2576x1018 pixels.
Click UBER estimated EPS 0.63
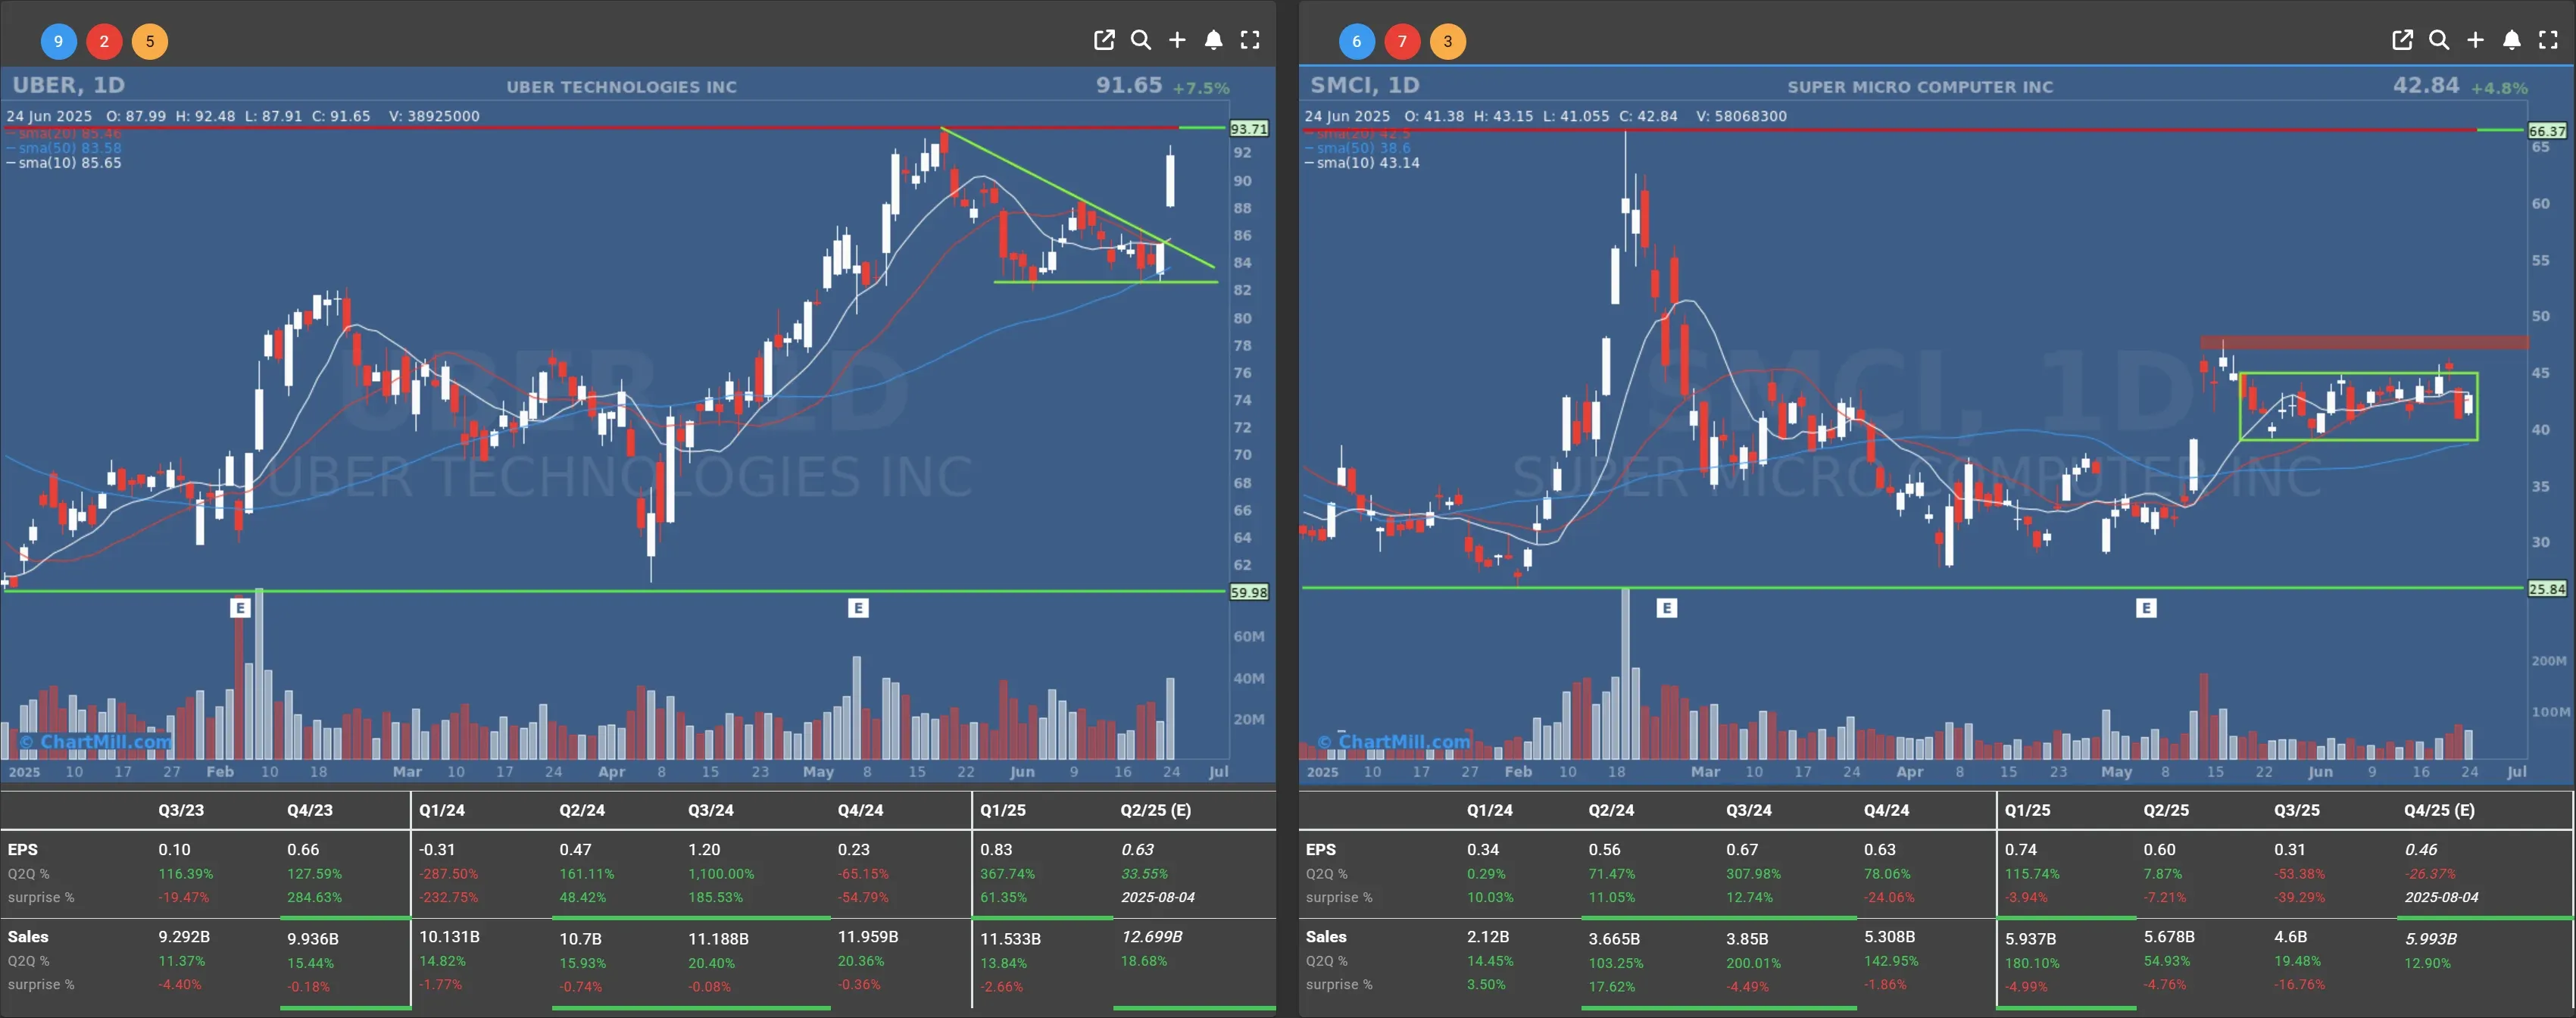[x=1138, y=849]
